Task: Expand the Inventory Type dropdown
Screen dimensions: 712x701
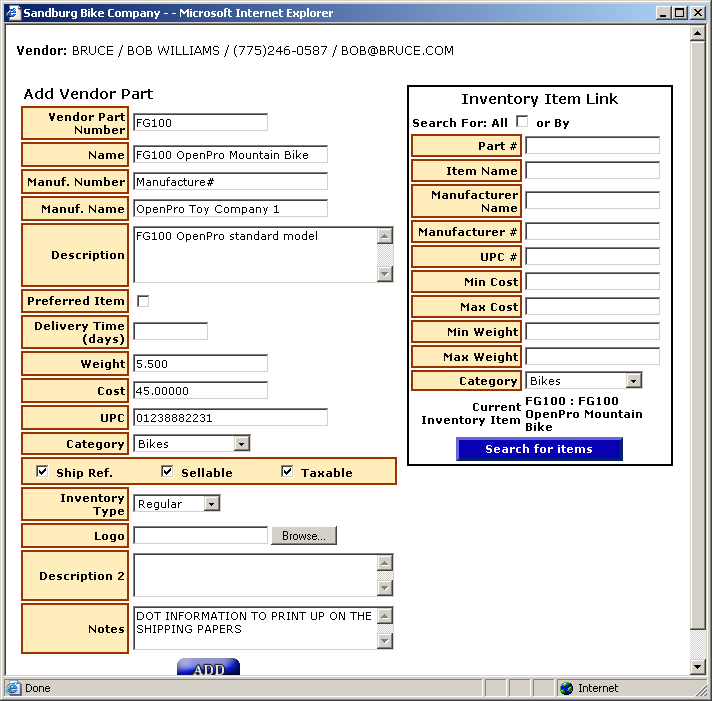Action: [211, 504]
